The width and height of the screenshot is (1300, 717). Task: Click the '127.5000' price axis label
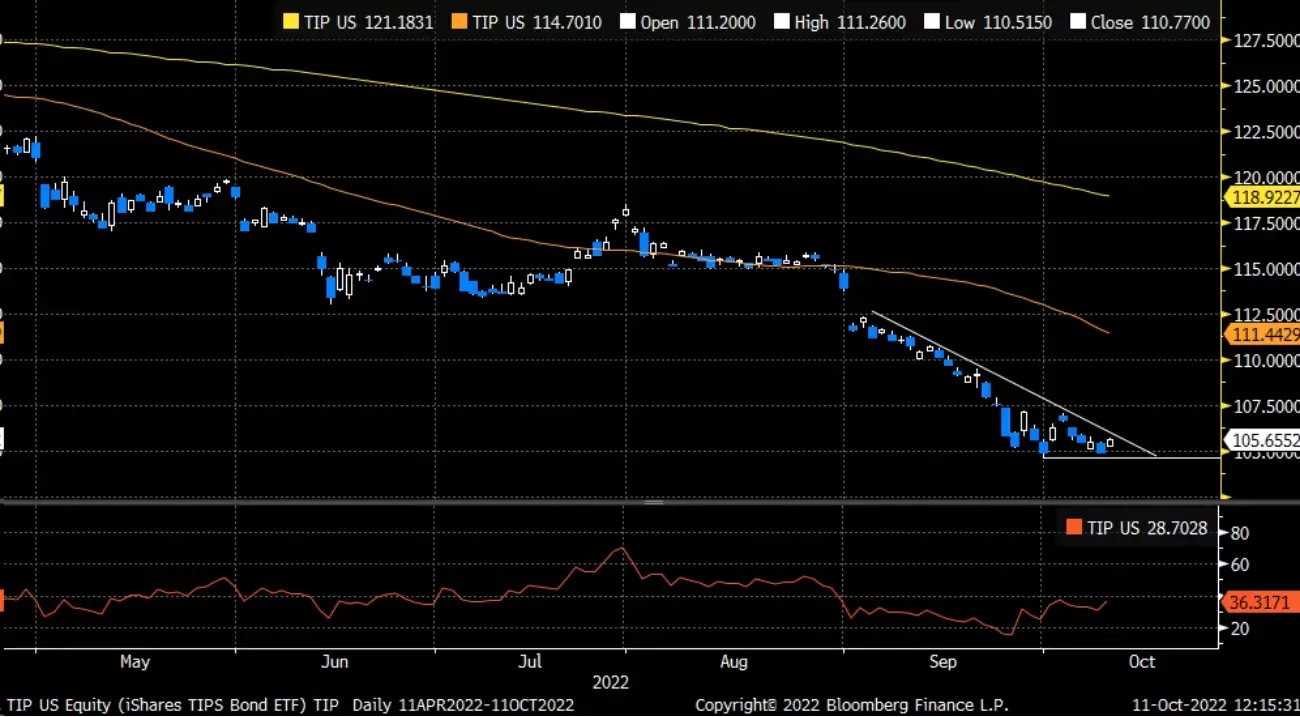point(1267,40)
